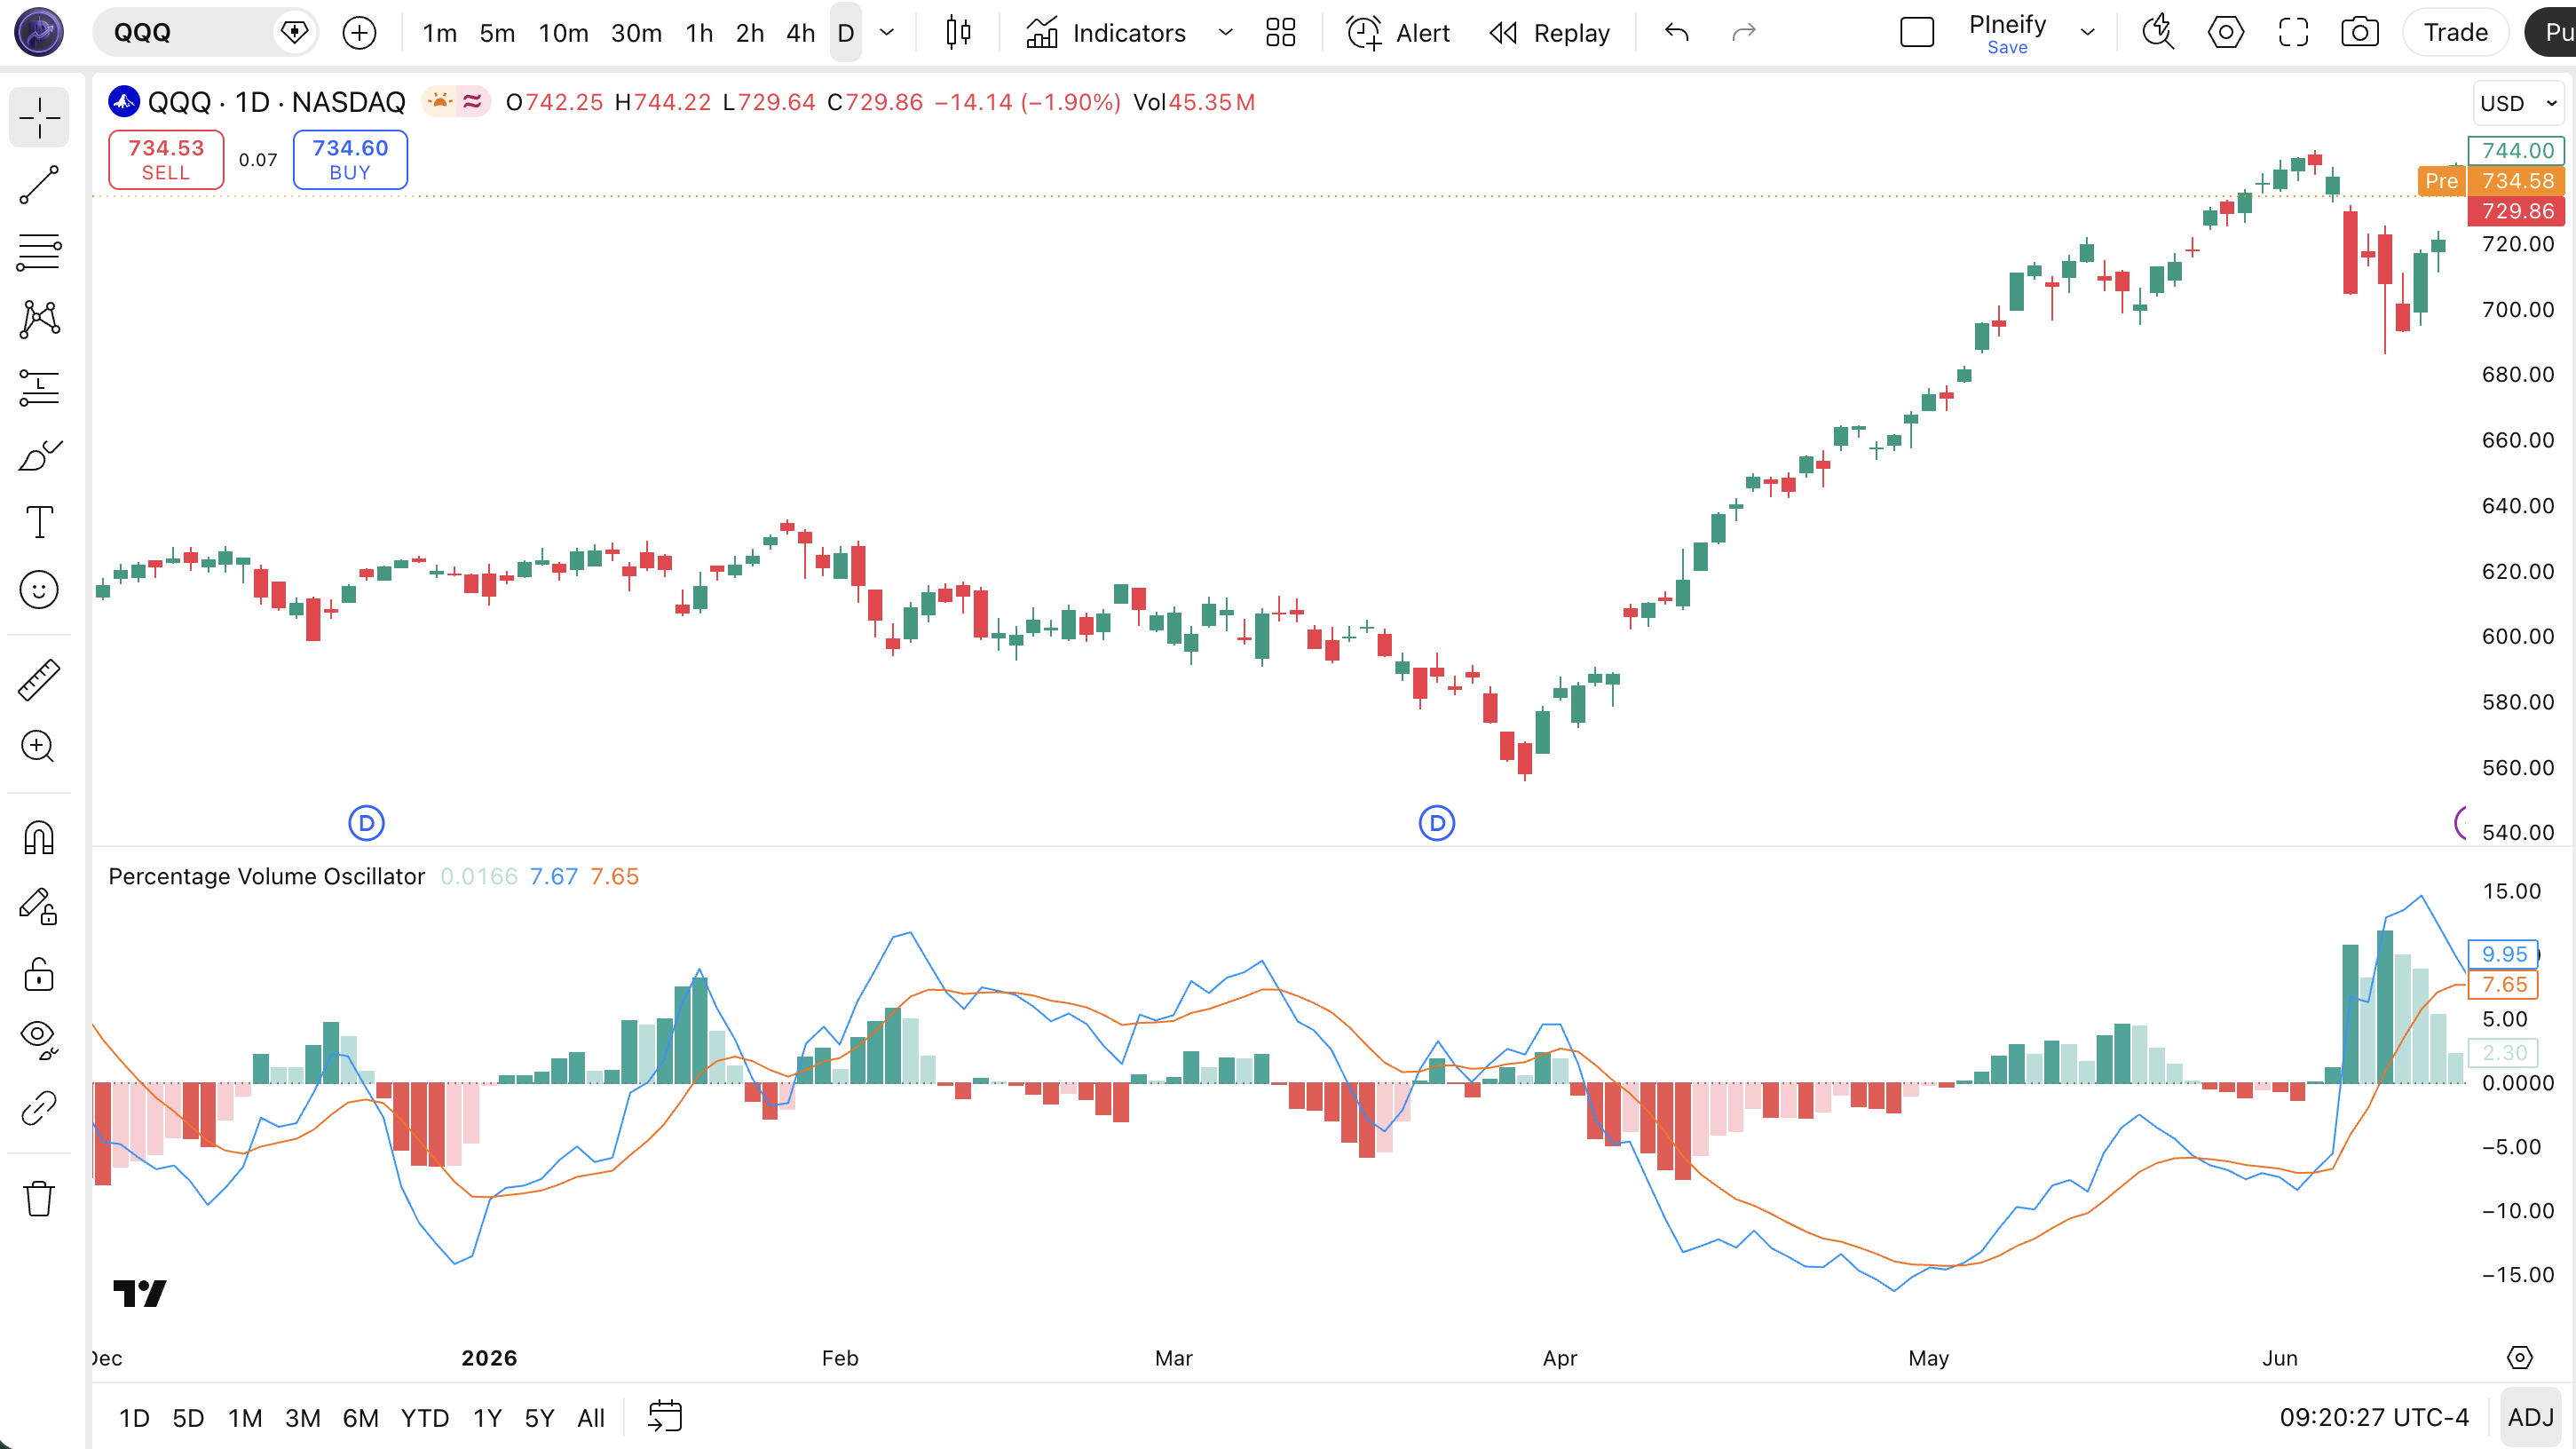The image size is (2576, 1449).
Task: Create an Alert
Action: point(1398,33)
